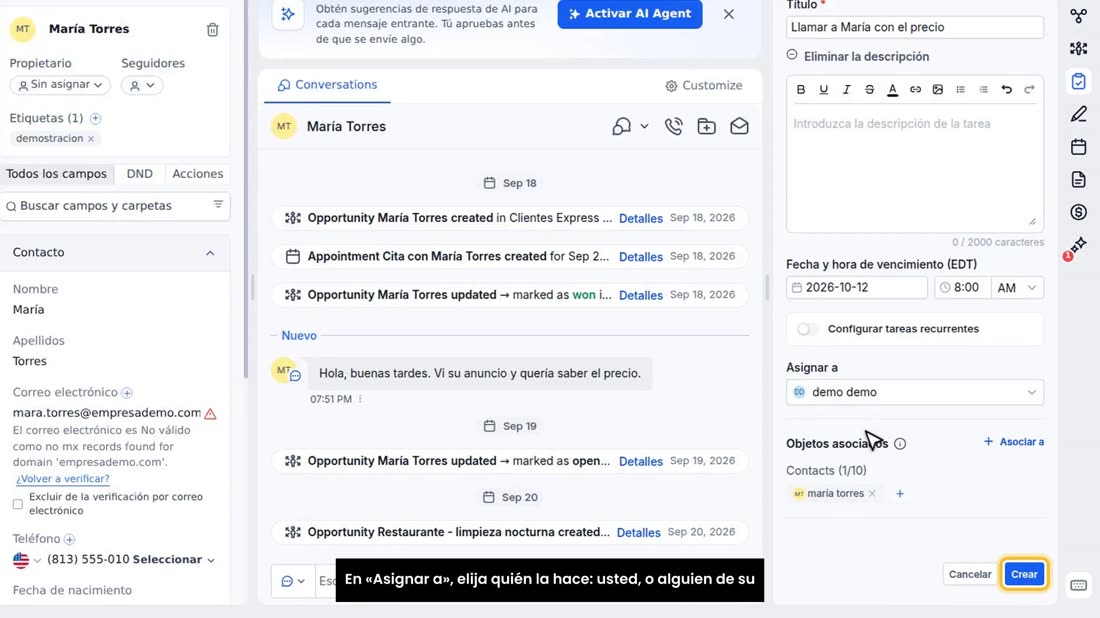Switch to the DND tab
This screenshot has height=618, width=1100.
[140, 174]
